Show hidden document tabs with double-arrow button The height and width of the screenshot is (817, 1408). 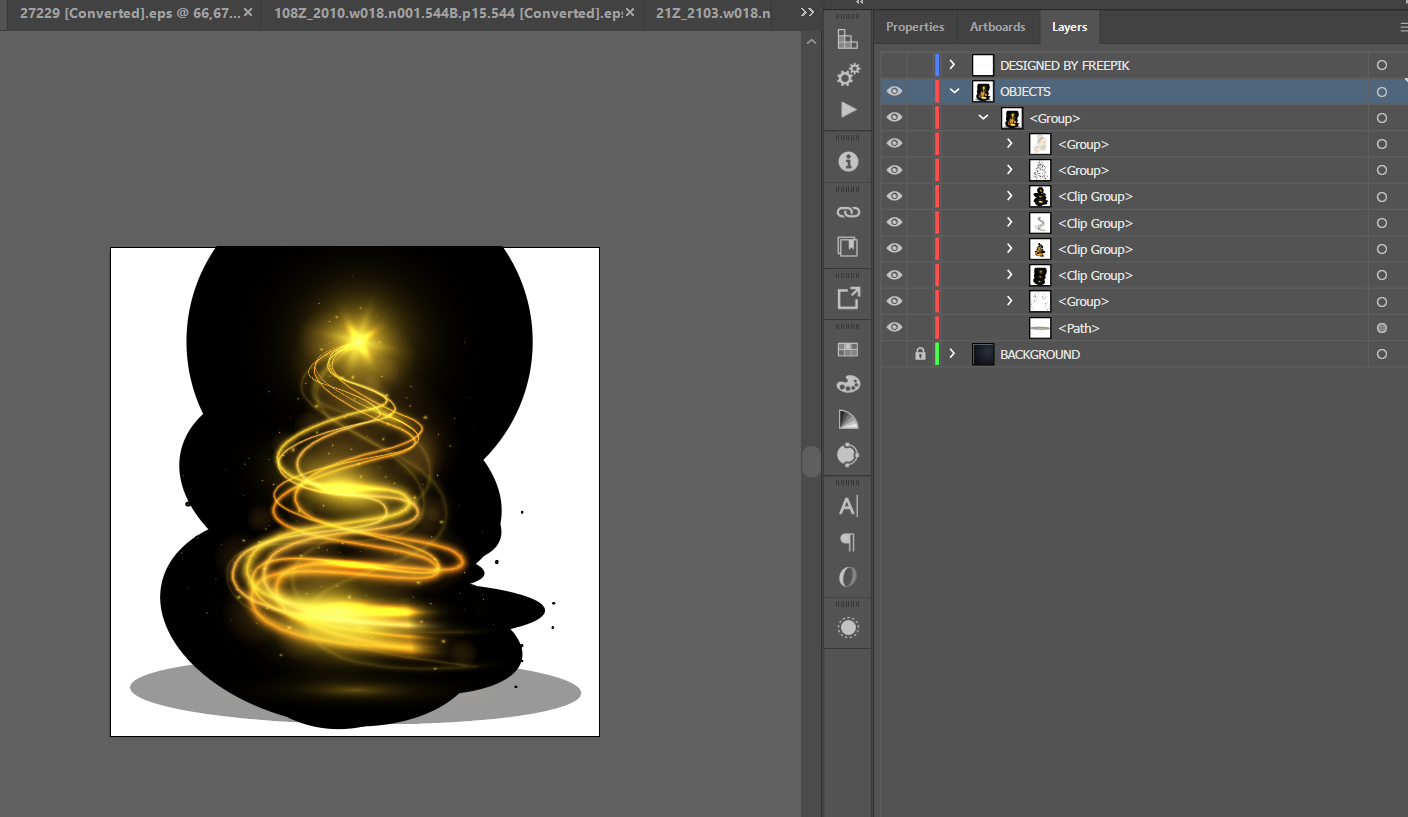pyautogui.click(x=808, y=13)
